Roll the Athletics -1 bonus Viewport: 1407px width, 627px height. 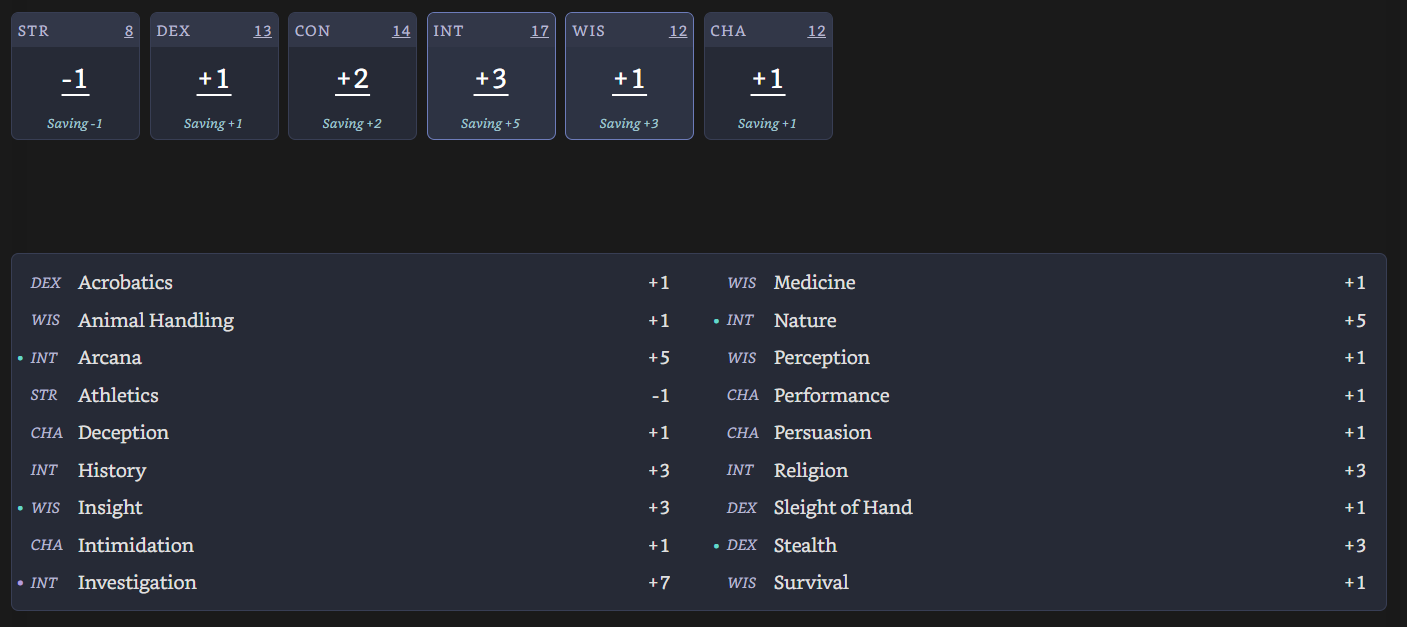point(660,396)
